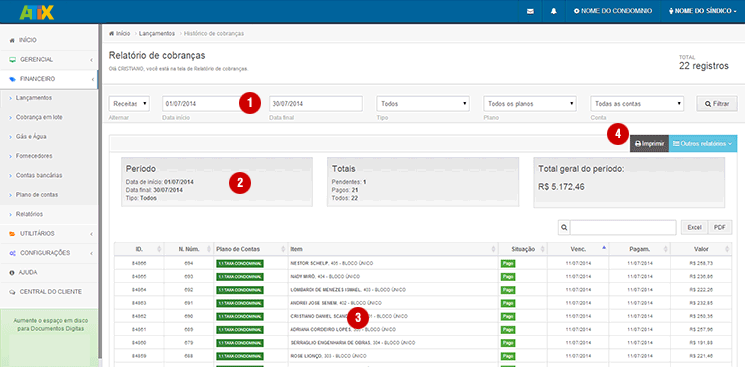Click the ATIX logo
Image resolution: width=745 pixels, height=367 pixels.
point(37,11)
